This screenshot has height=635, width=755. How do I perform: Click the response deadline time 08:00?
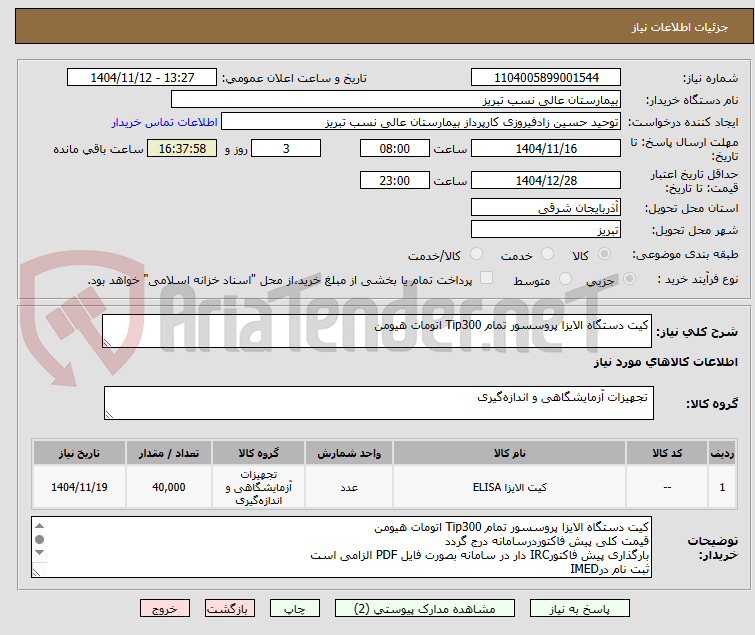pyautogui.click(x=395, y=148)
